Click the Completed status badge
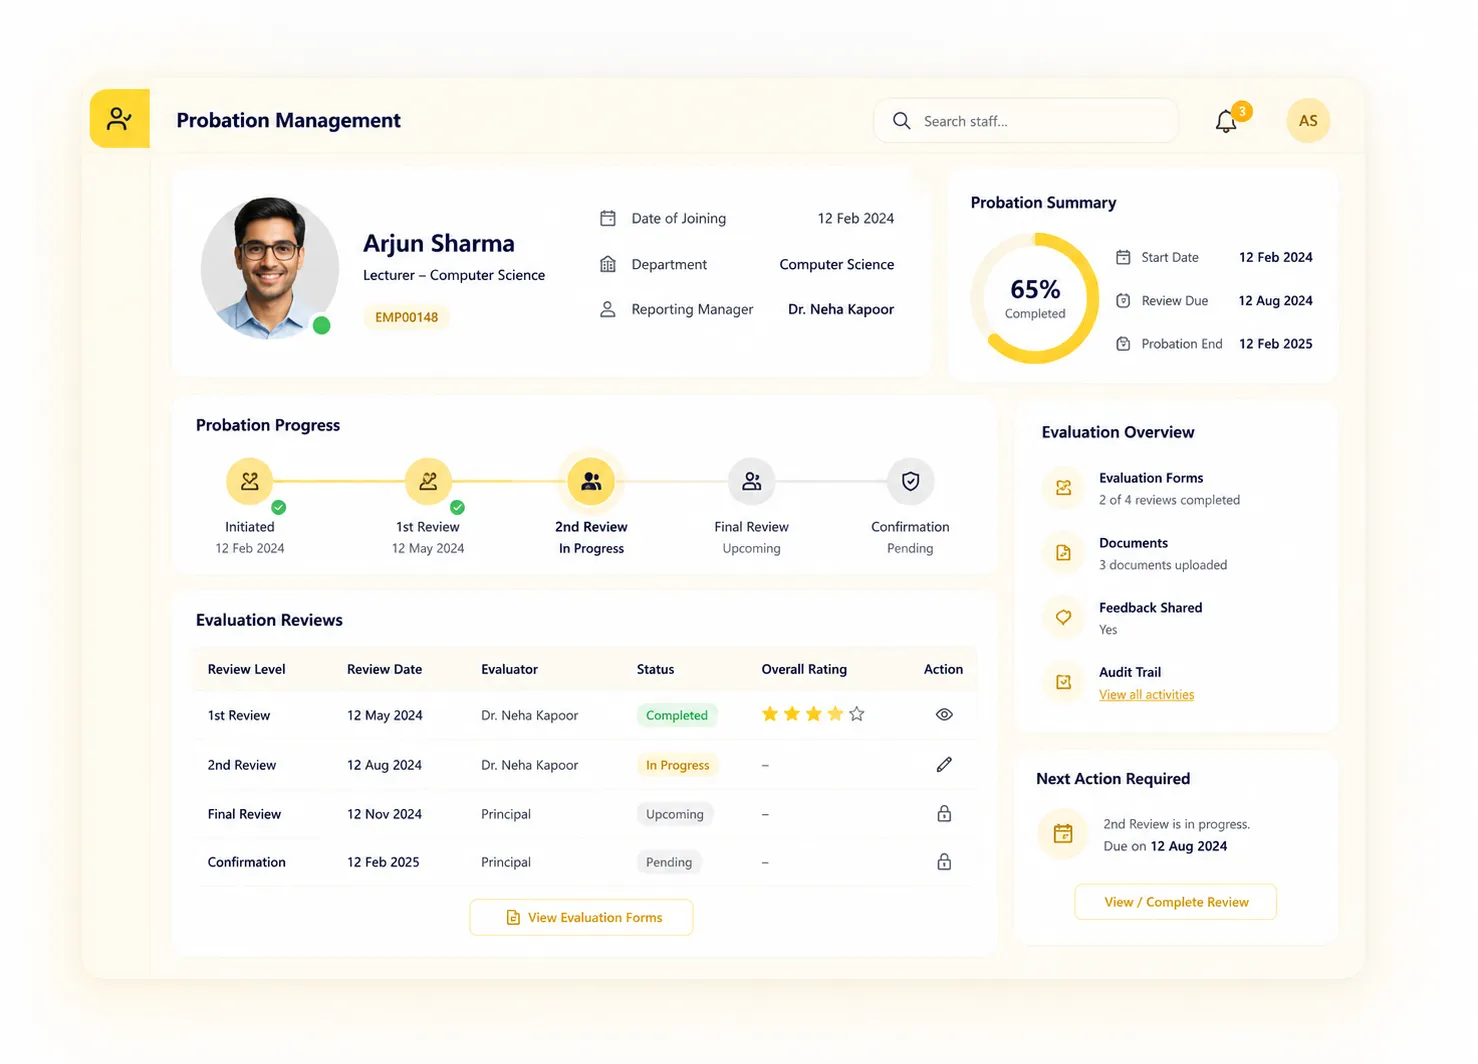 pyautogui.click(x=676, y=715)
